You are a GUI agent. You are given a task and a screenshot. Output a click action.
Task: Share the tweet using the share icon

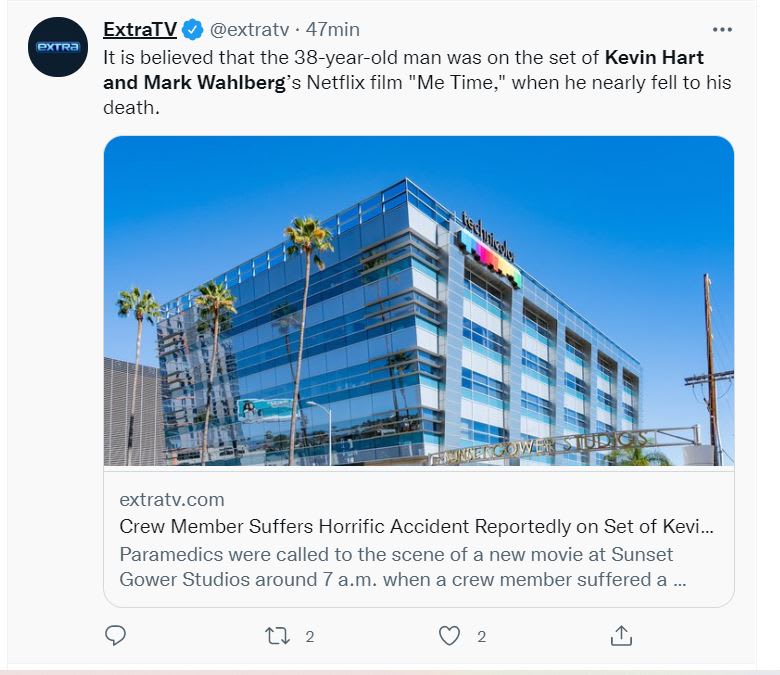tap(620, 635)
